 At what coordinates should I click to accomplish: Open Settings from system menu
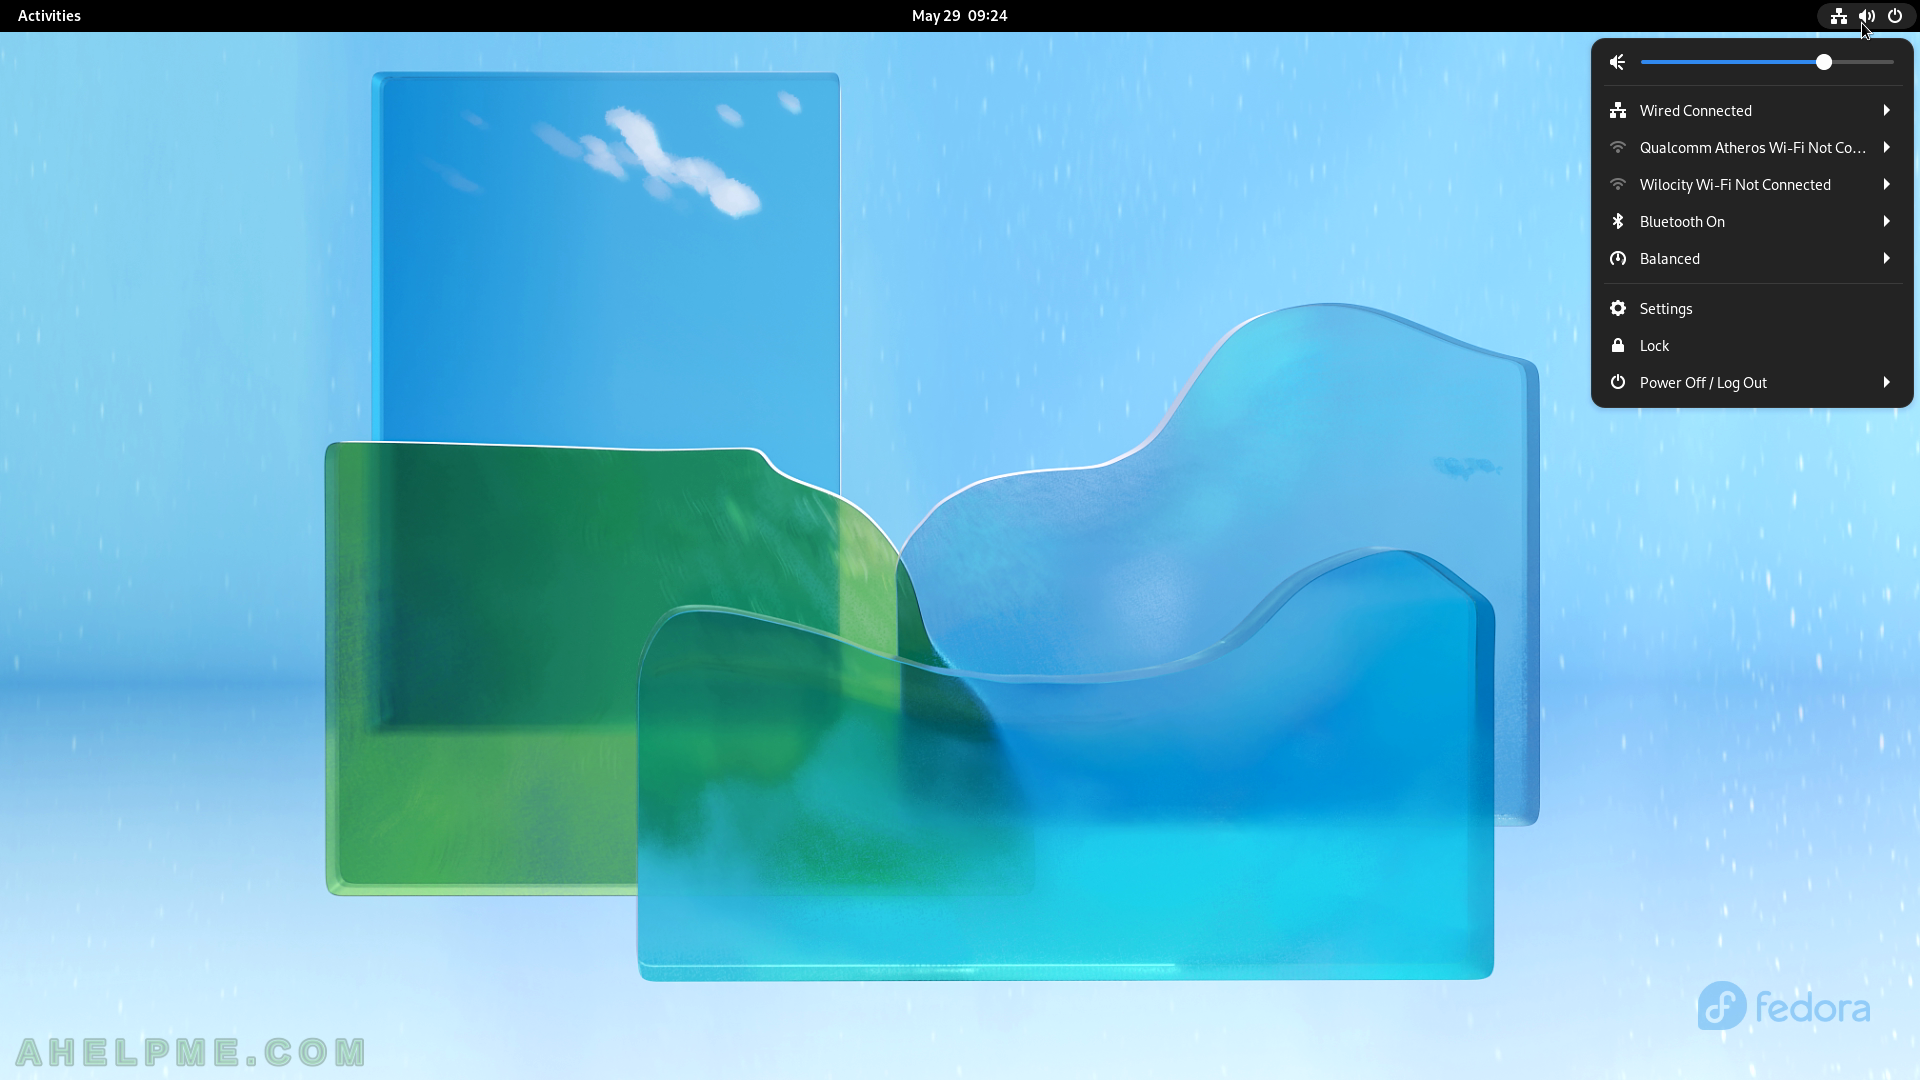pos(1752,308)
